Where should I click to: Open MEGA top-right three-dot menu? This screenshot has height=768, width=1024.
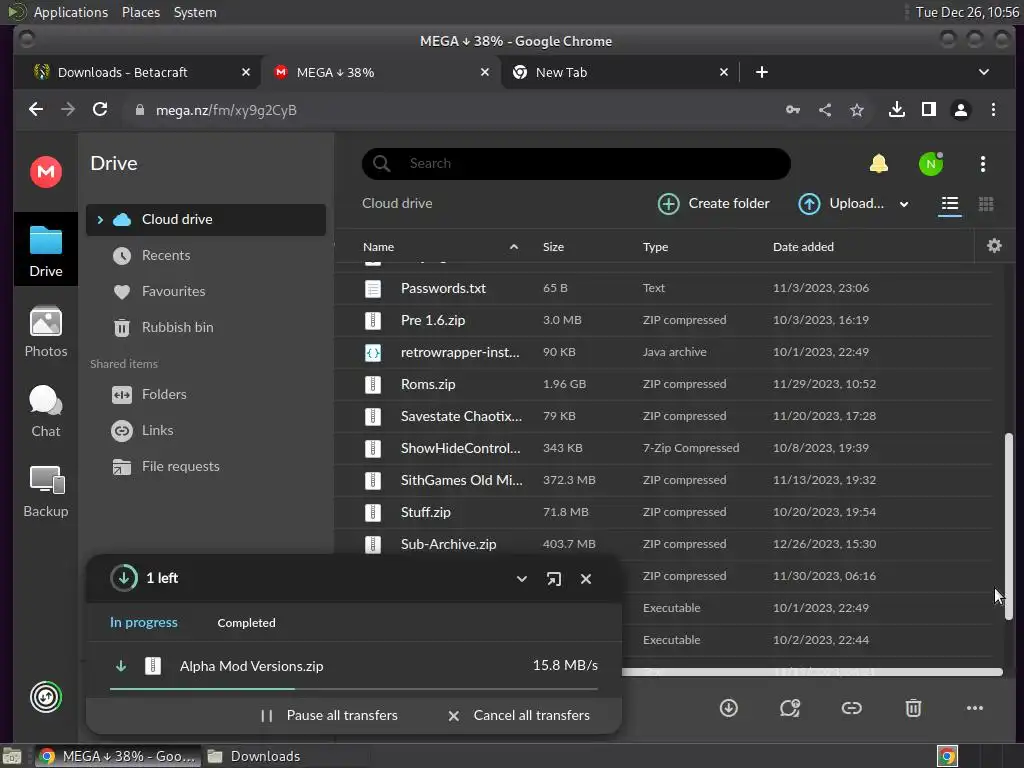pyautogui.click(x=983, y=164)
